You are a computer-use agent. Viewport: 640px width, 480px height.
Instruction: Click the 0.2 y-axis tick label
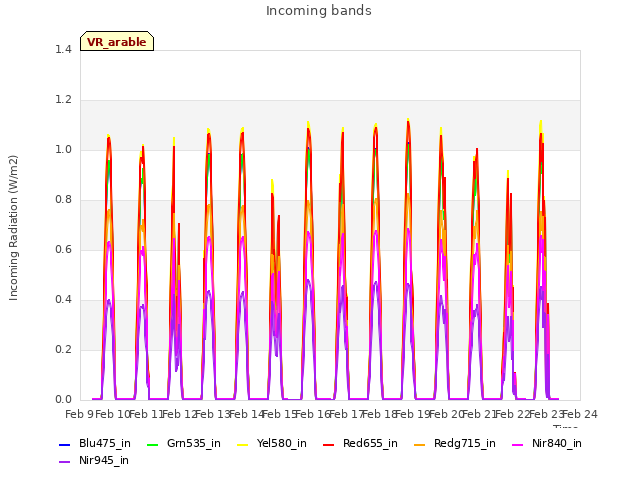tap(63, 349)
